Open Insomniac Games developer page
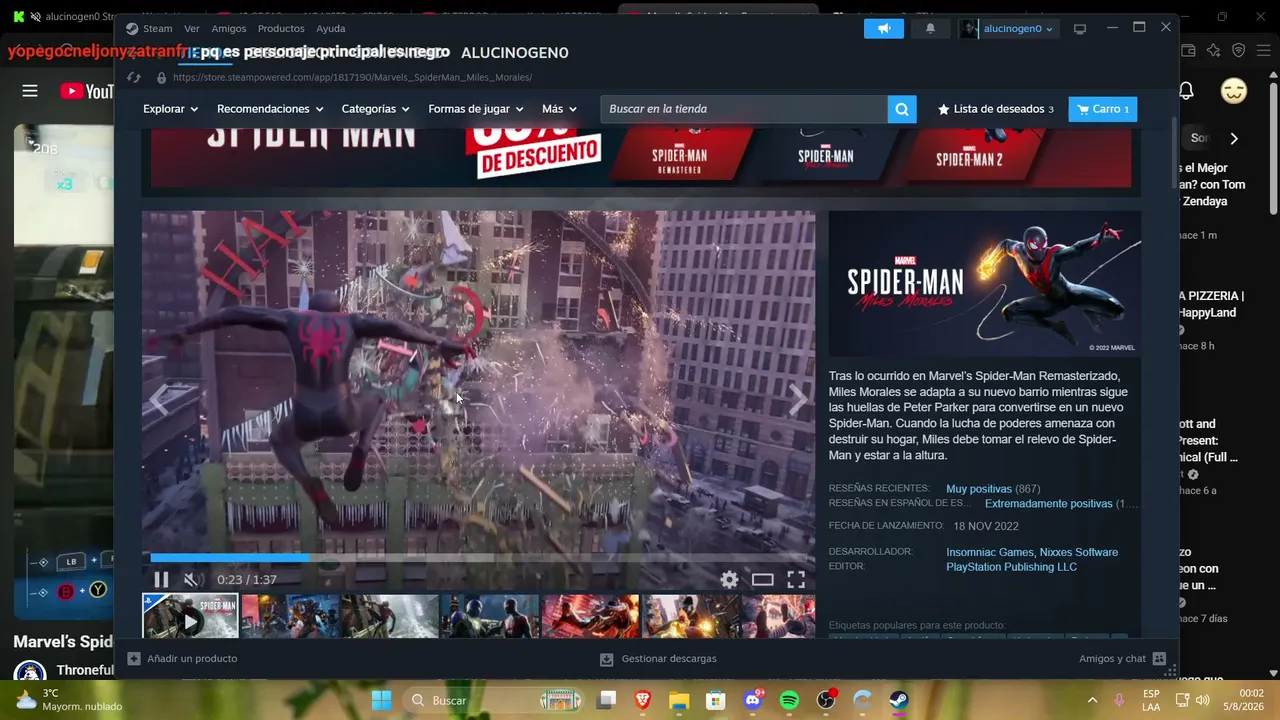 tap(989, 552)
